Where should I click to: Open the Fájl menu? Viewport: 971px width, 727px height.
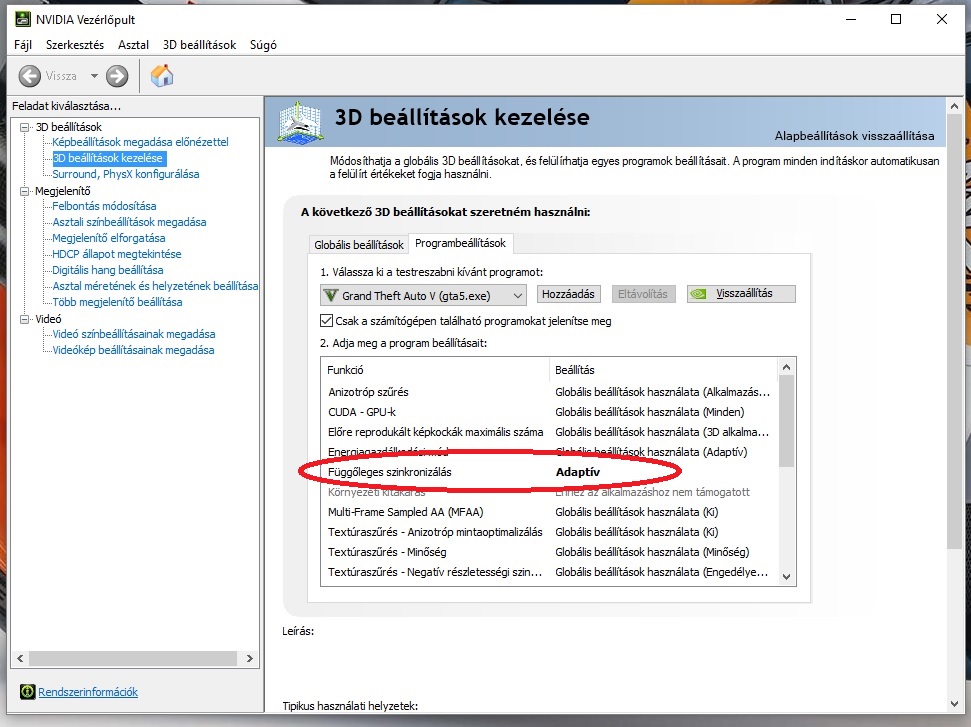point(23,45)
